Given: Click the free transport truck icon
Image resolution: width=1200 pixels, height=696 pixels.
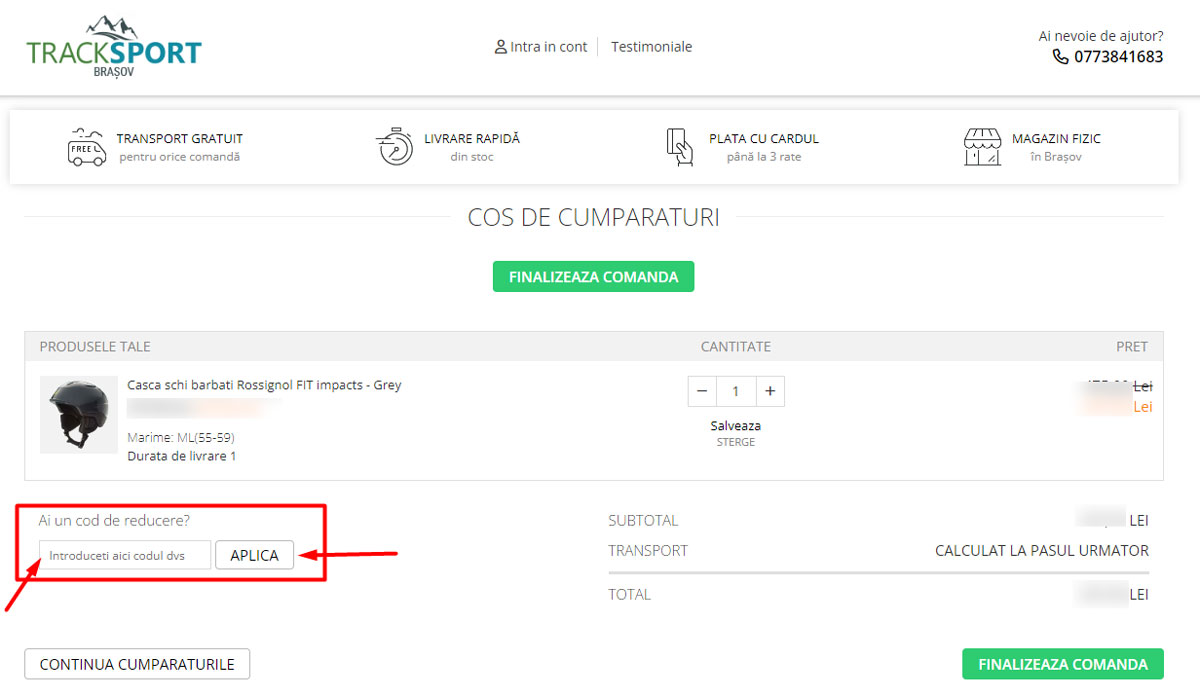Looking at the screenshot, I should 86,147.
